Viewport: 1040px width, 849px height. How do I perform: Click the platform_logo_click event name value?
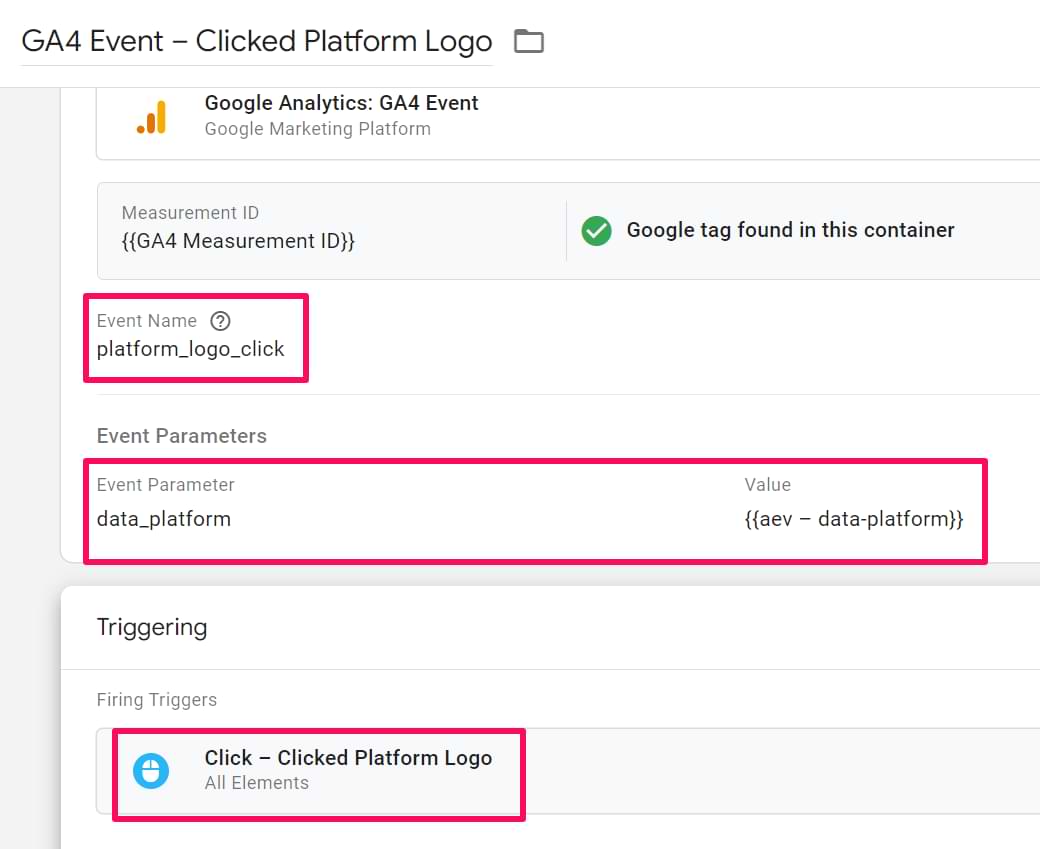tap(190, 349)
